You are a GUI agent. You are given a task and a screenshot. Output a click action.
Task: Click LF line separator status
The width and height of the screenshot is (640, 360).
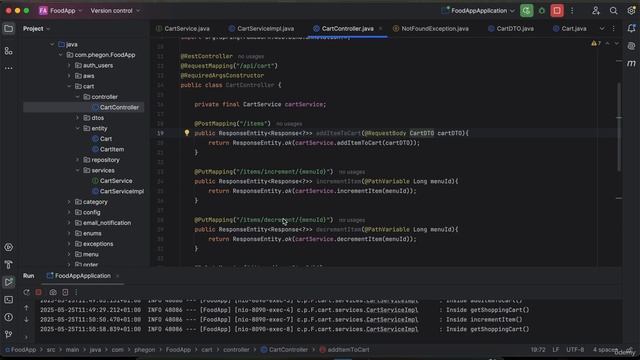(556, 350)
